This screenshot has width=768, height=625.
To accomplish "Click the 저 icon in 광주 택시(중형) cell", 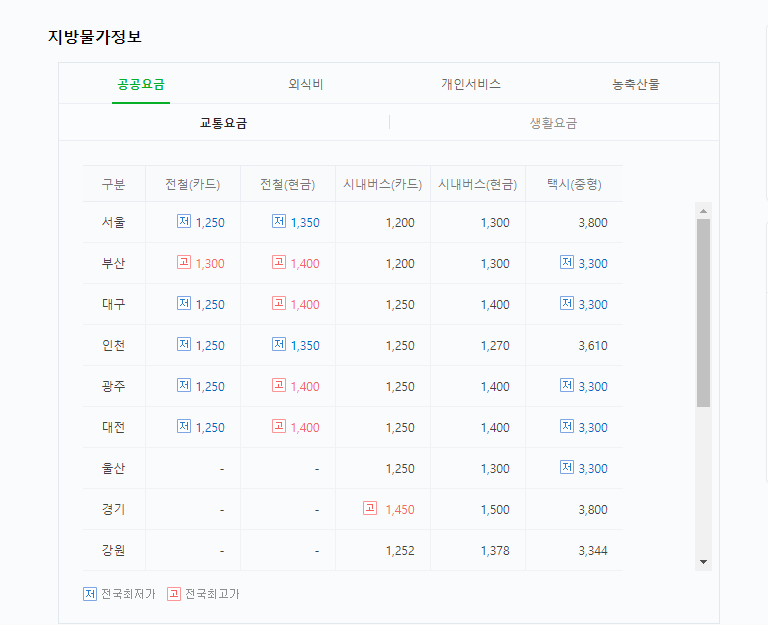I will (x=567, y=385).
